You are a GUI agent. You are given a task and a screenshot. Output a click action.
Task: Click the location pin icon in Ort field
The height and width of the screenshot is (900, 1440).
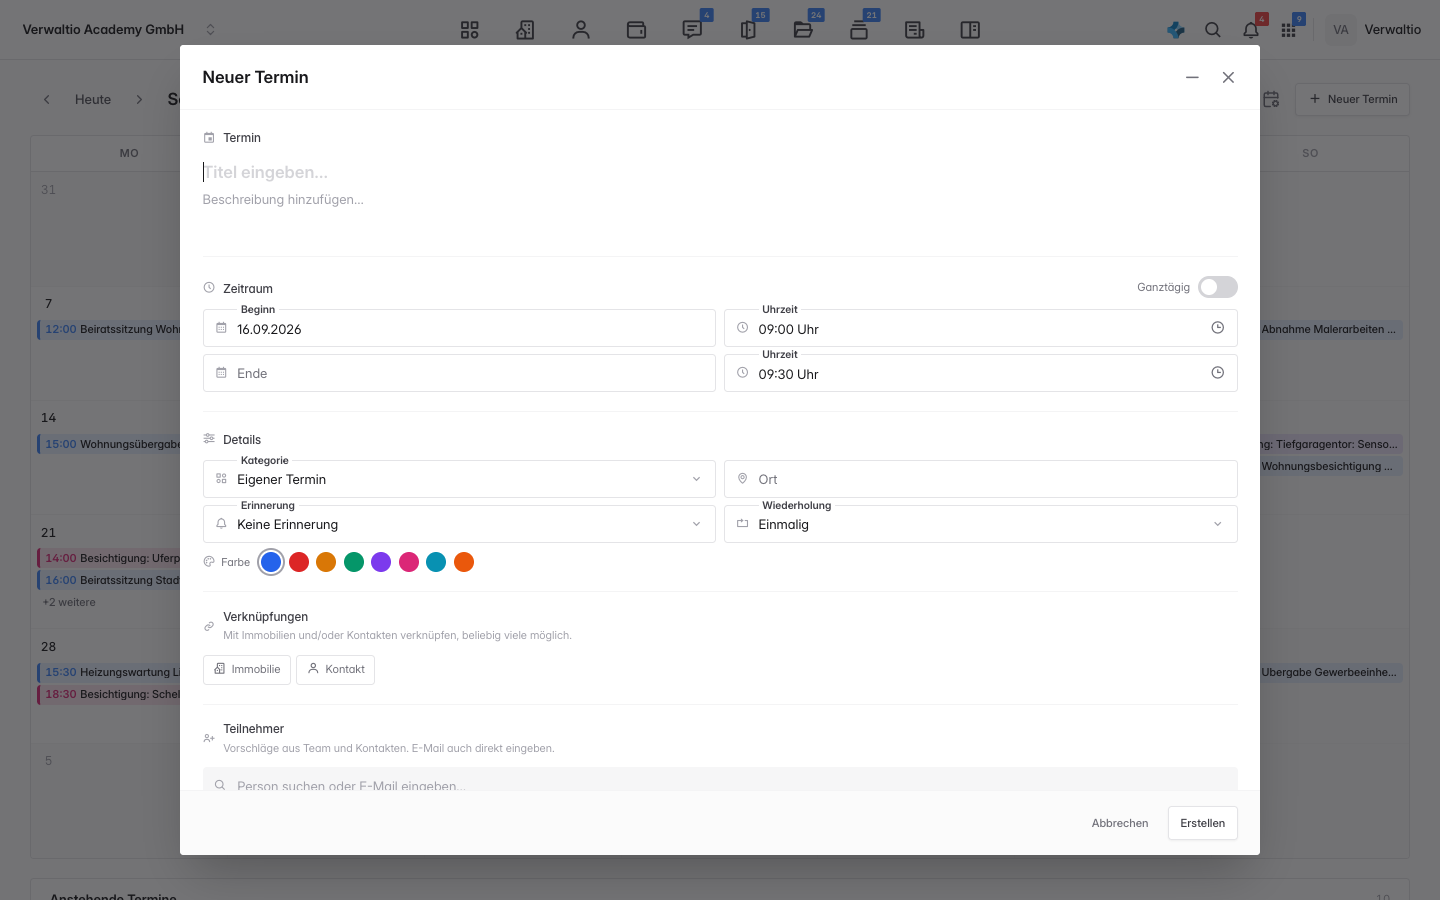click(743, 479)
